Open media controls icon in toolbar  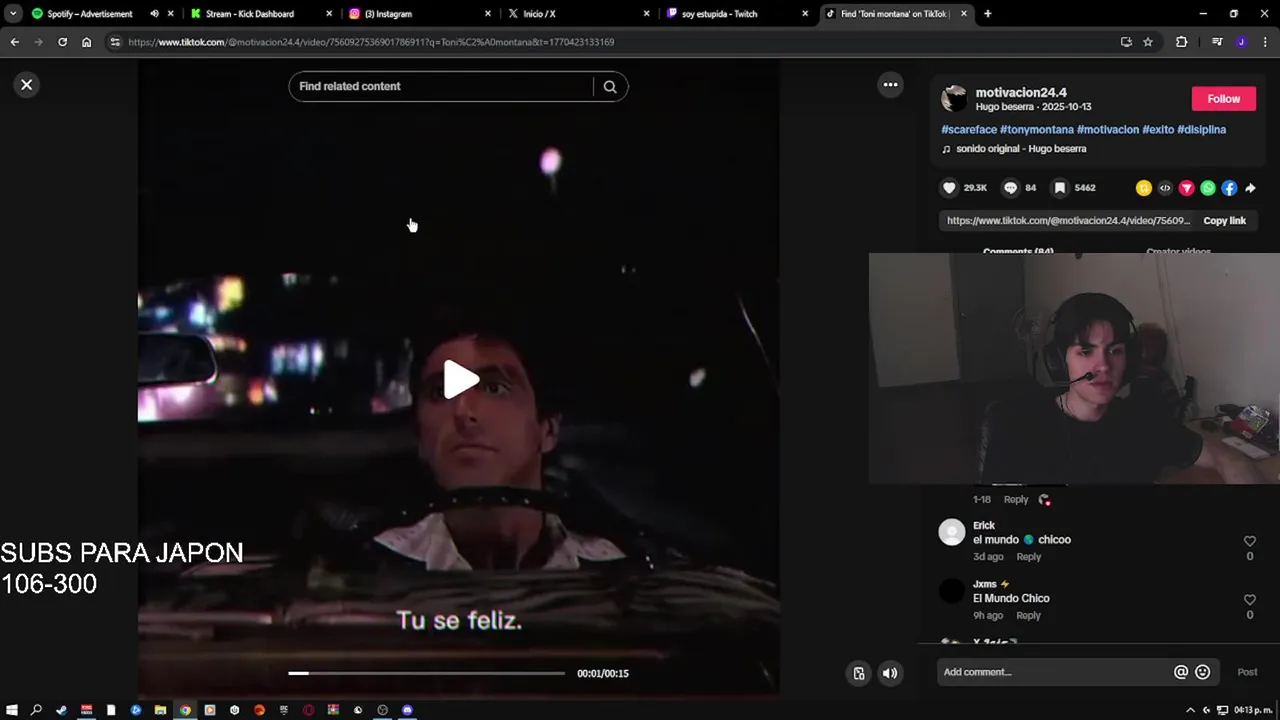click(x=1217, y=42)
